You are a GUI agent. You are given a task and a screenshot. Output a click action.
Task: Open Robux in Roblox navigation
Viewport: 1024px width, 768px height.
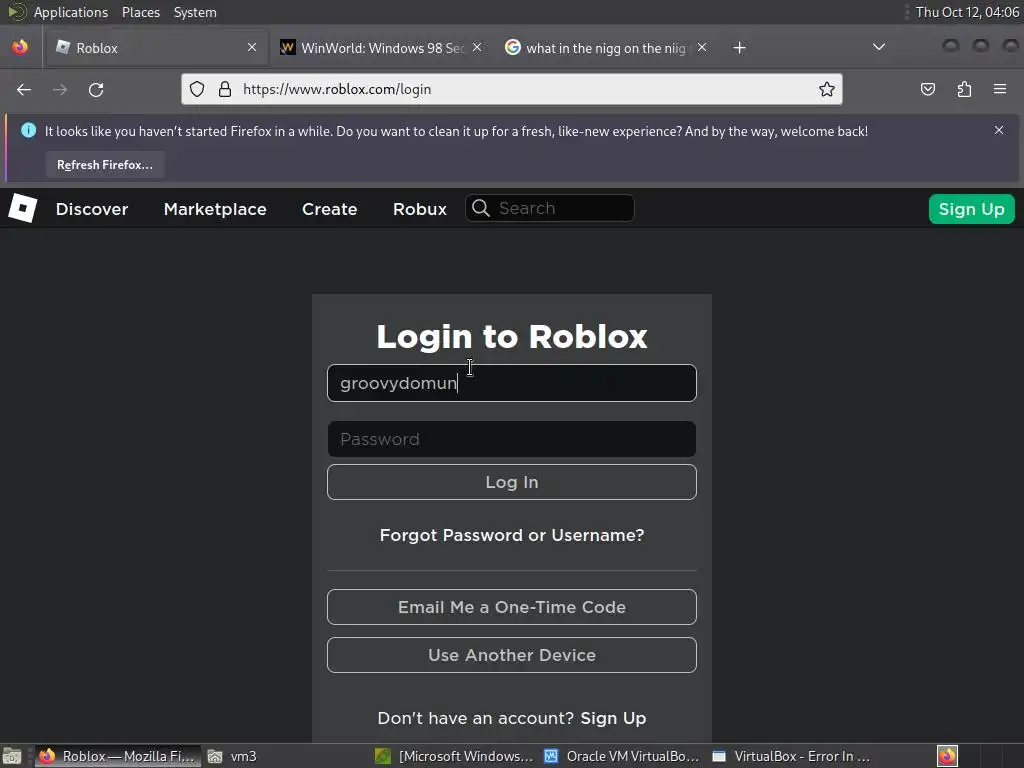click(x=420, y=209)
